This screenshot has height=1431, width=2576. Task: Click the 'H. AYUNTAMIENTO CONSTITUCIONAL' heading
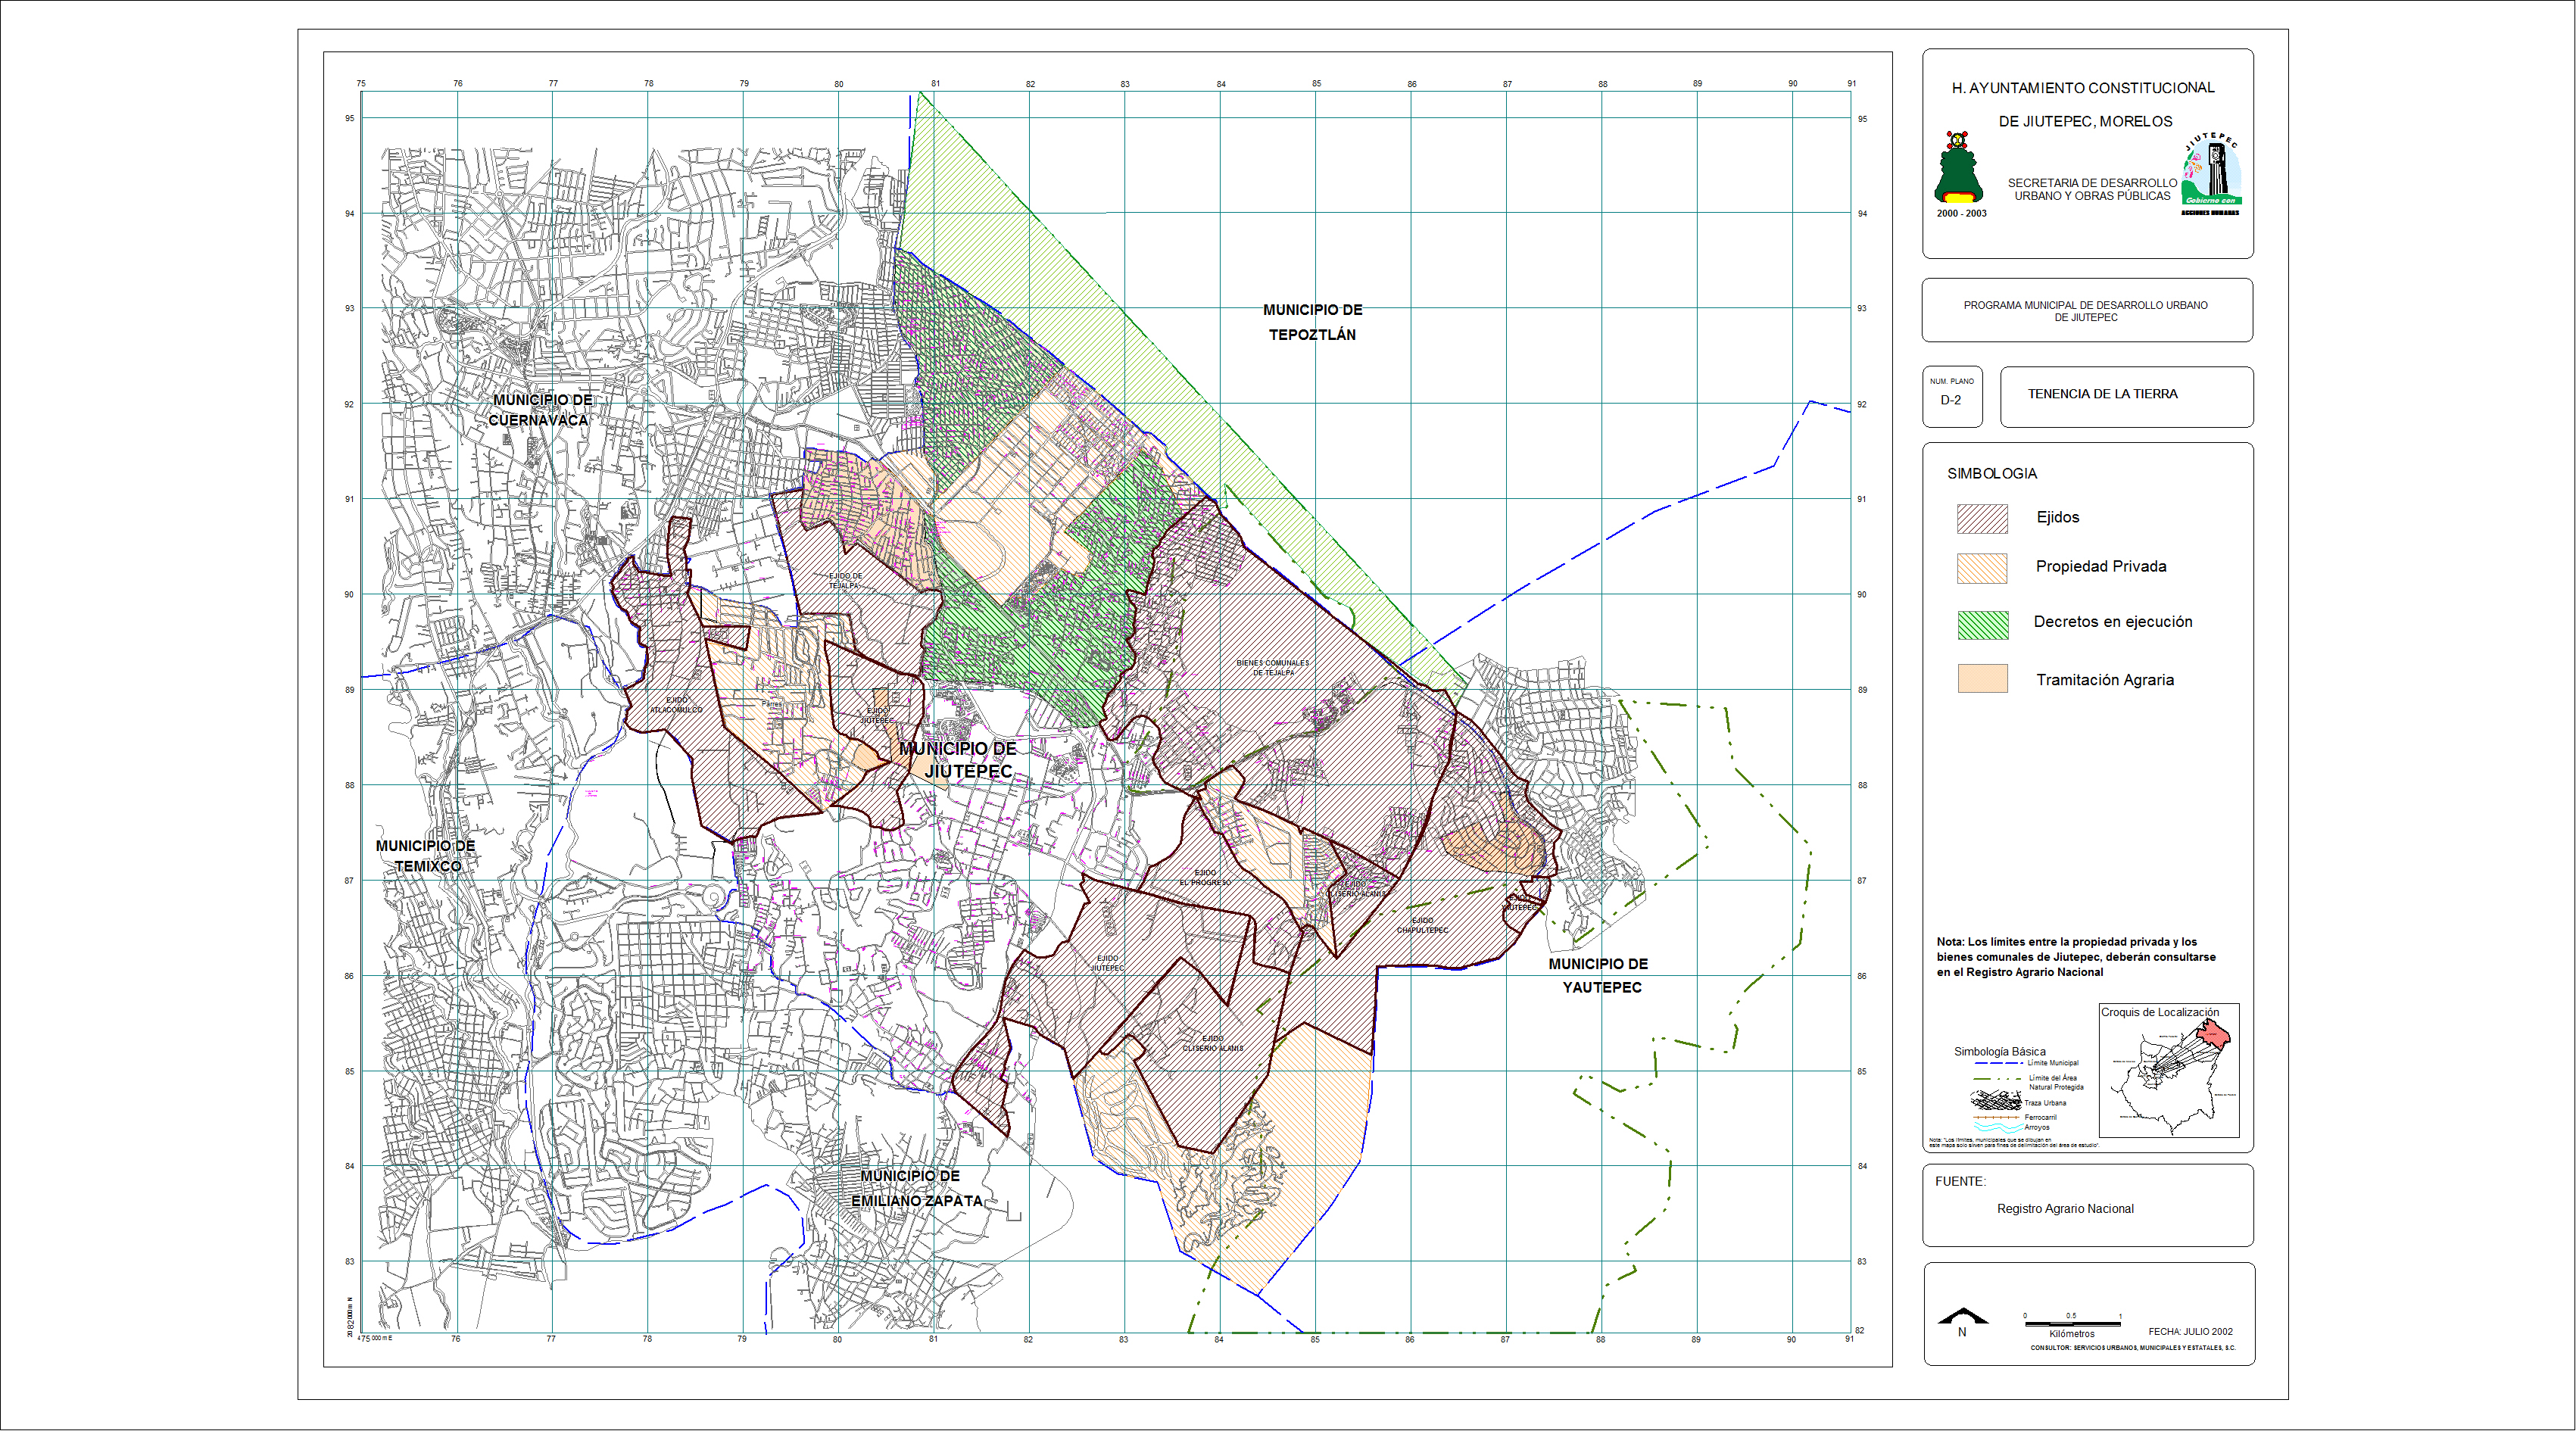[2083, 88]
